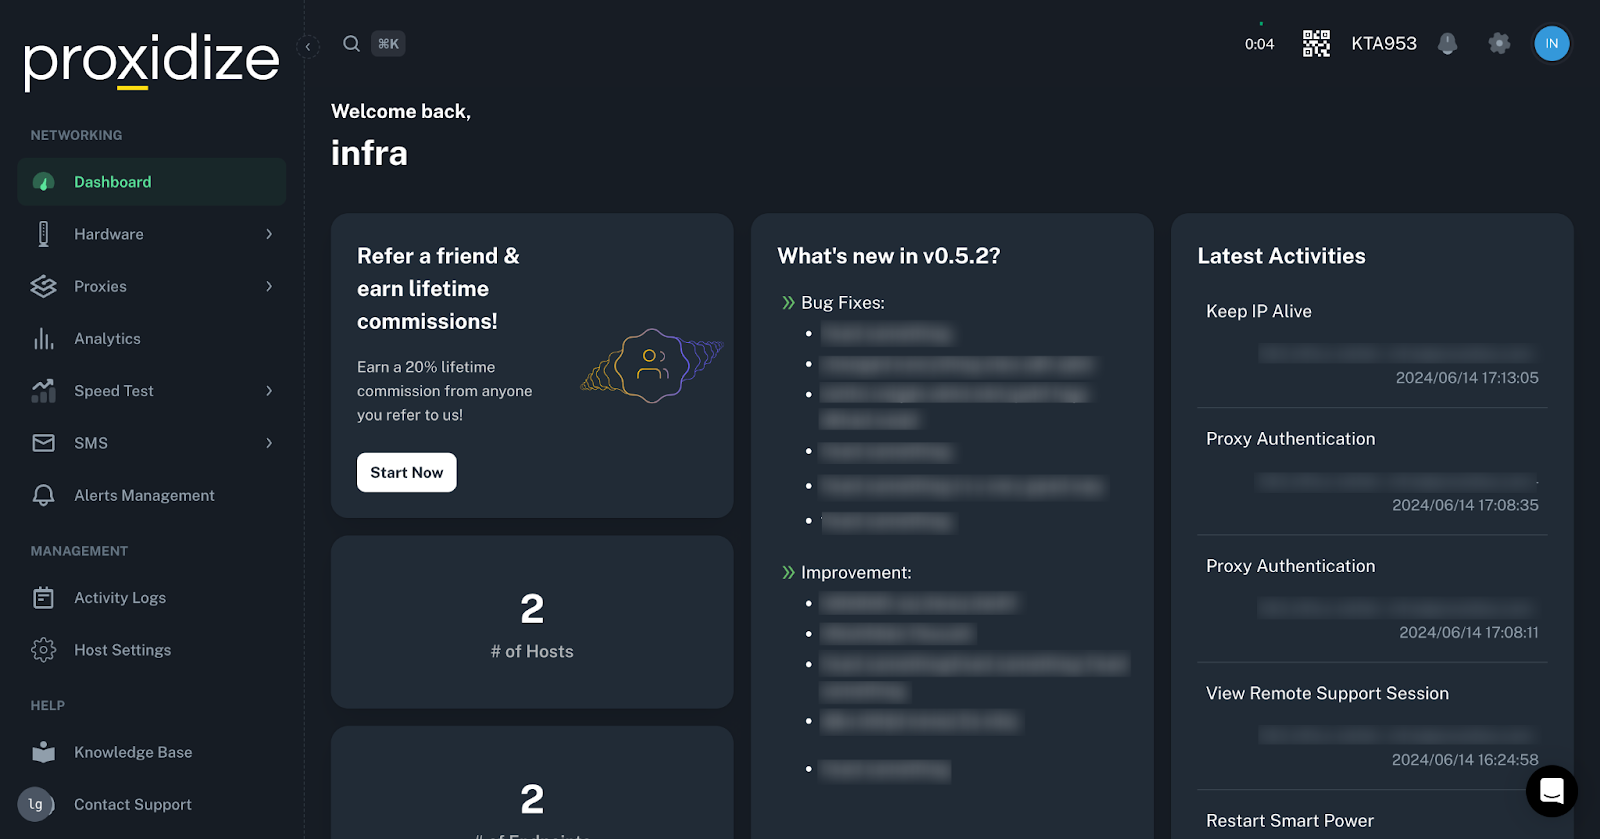Select the Proxy Authentication activity at 17:08:35

tap(1372, 471)
